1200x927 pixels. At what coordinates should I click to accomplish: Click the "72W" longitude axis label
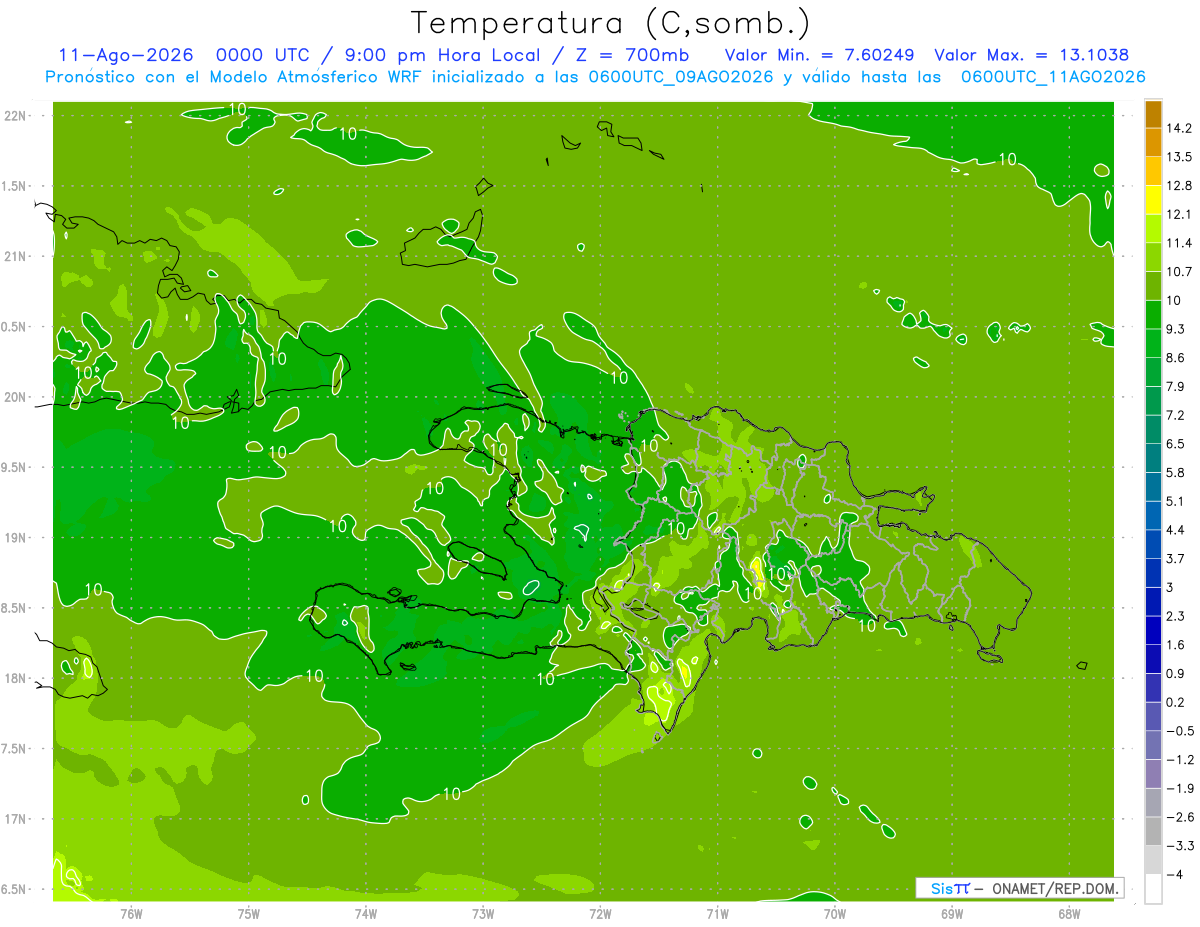pos(600,913)
